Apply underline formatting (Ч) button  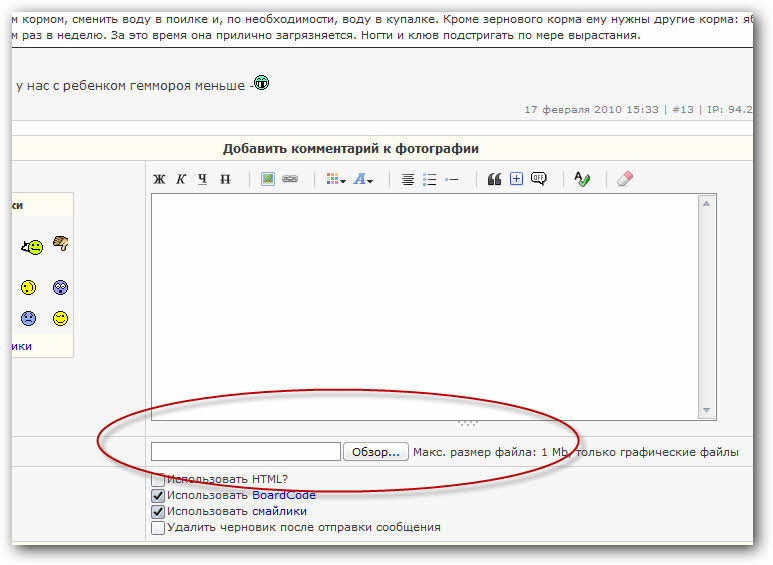[x=203, y=179]
